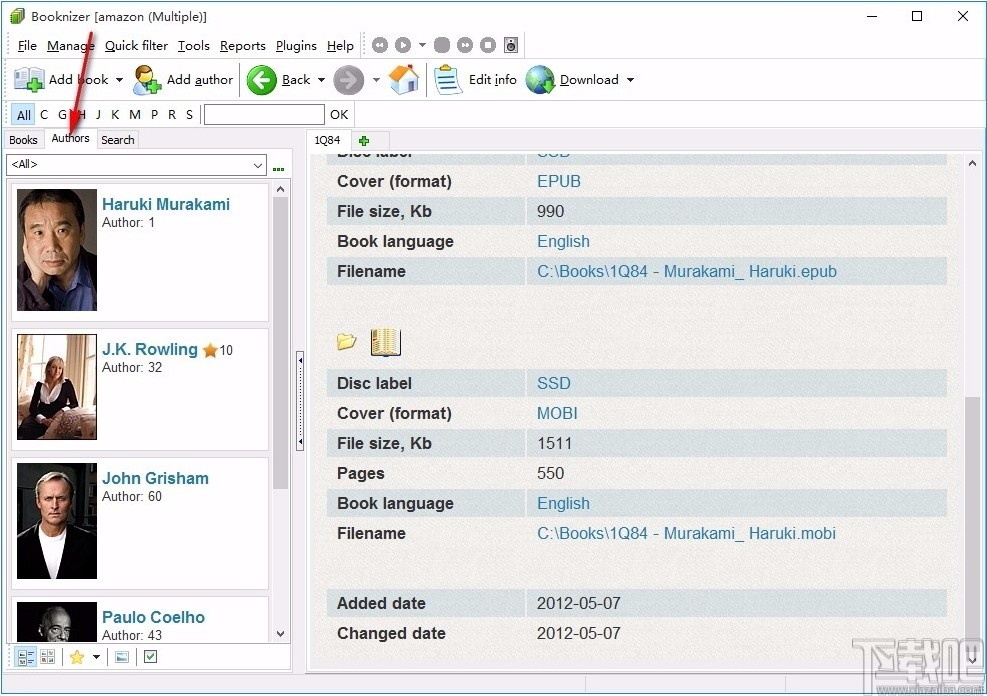Click the Home icon in the toolbar
The width and height of the screenshot is (987, 696).
(x=404, y=80)
